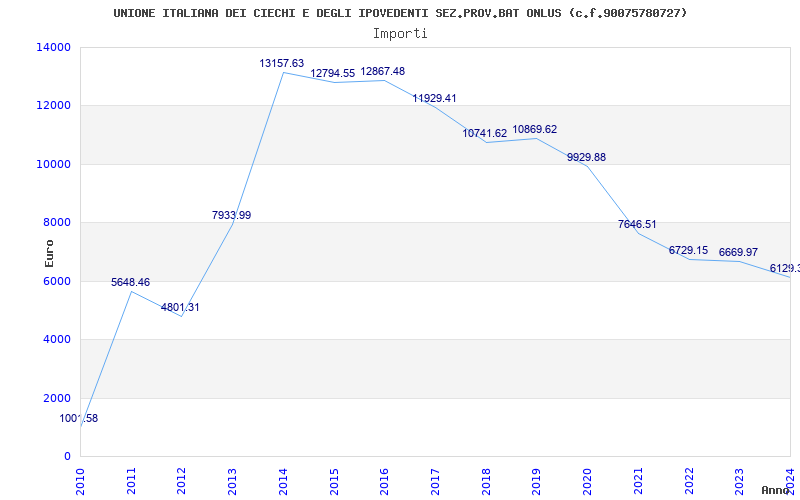
Task: Click the 2016 x-axis year label
Action: [385, 481]
